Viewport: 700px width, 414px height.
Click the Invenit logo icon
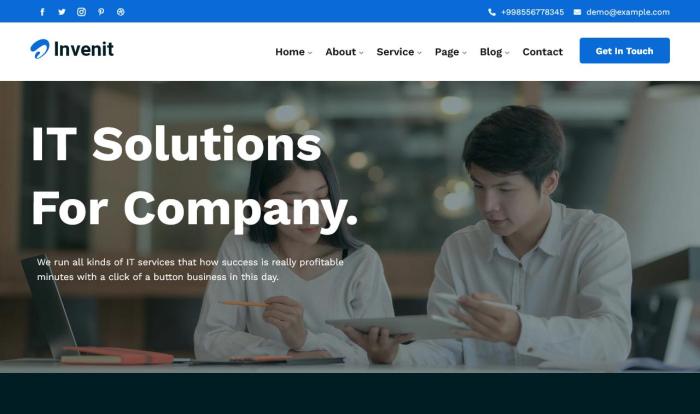[40, 49]
